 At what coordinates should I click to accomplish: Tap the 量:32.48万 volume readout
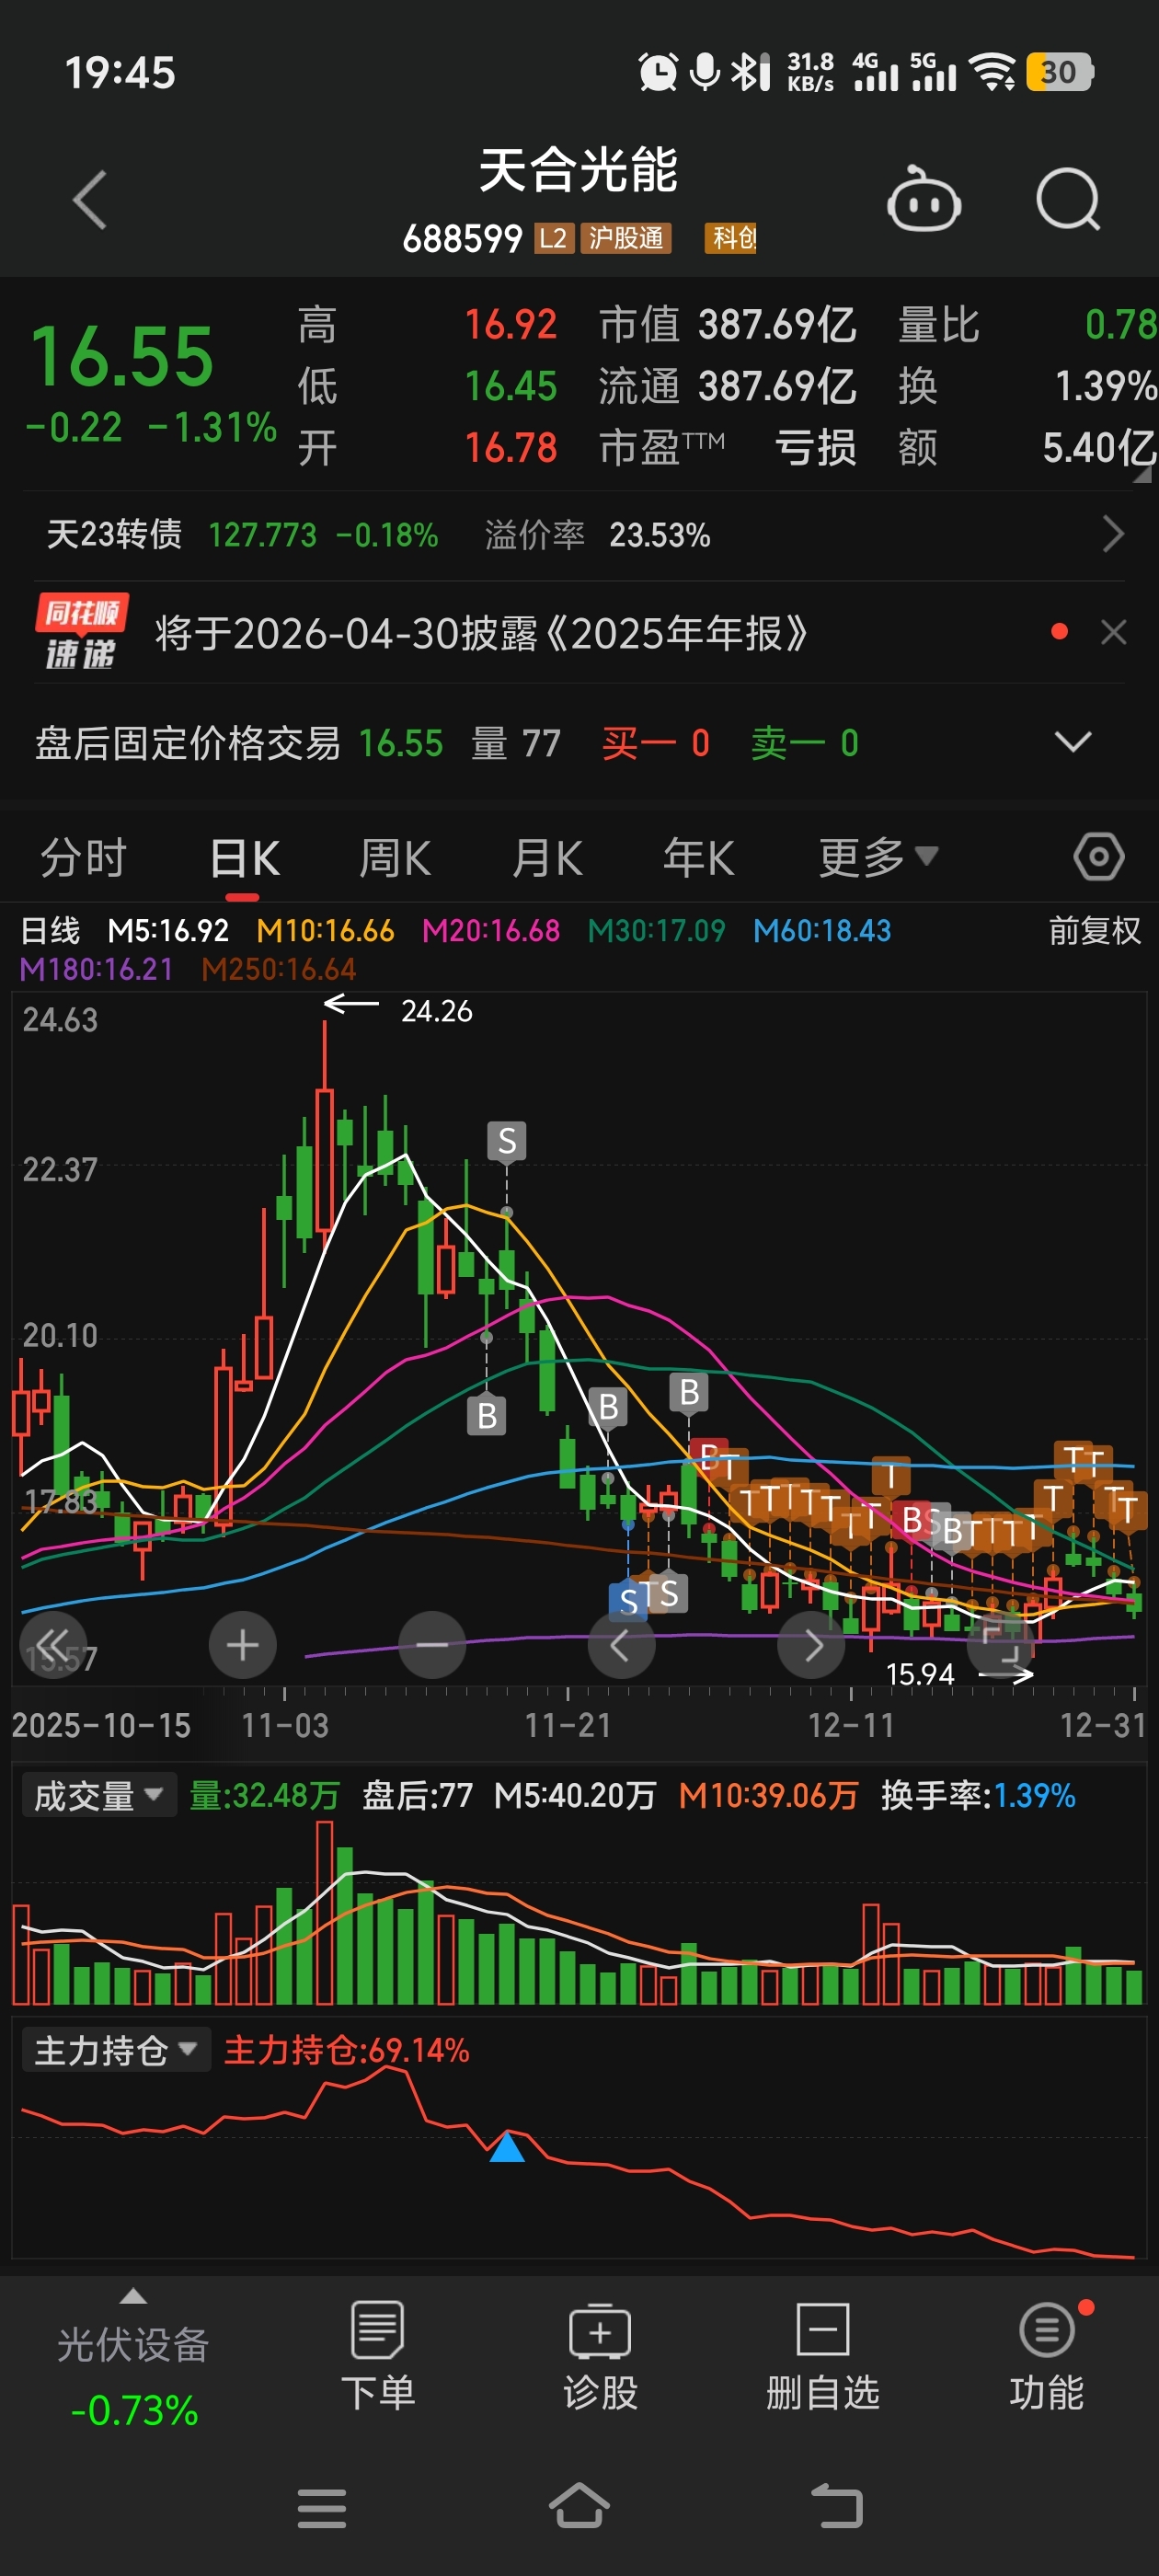264,1795
